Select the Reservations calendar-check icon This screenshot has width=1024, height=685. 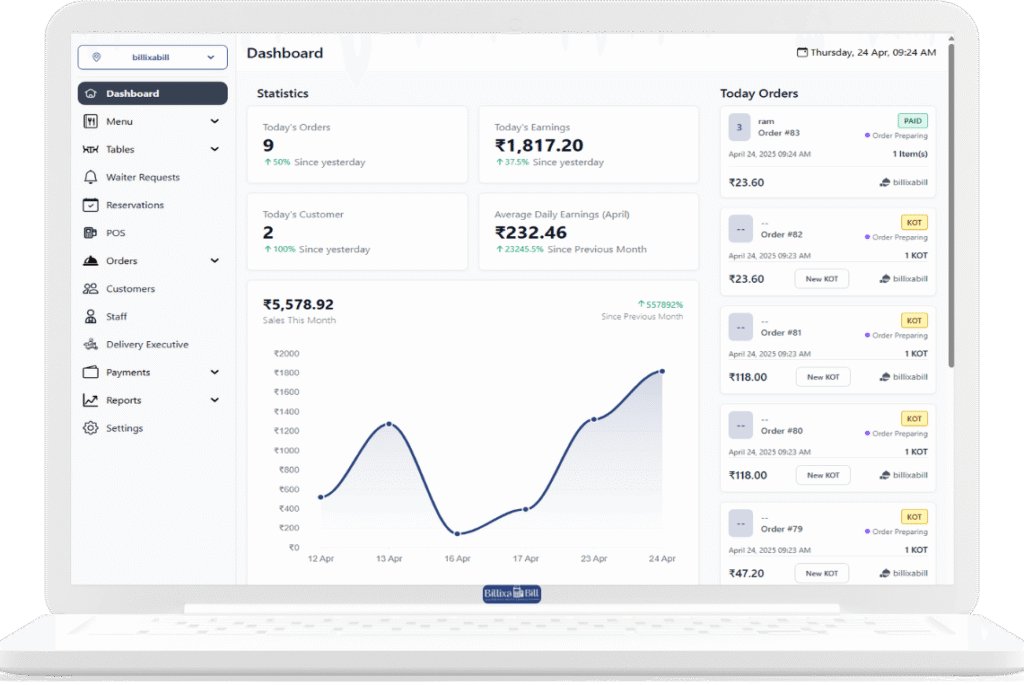coord(91,205)
